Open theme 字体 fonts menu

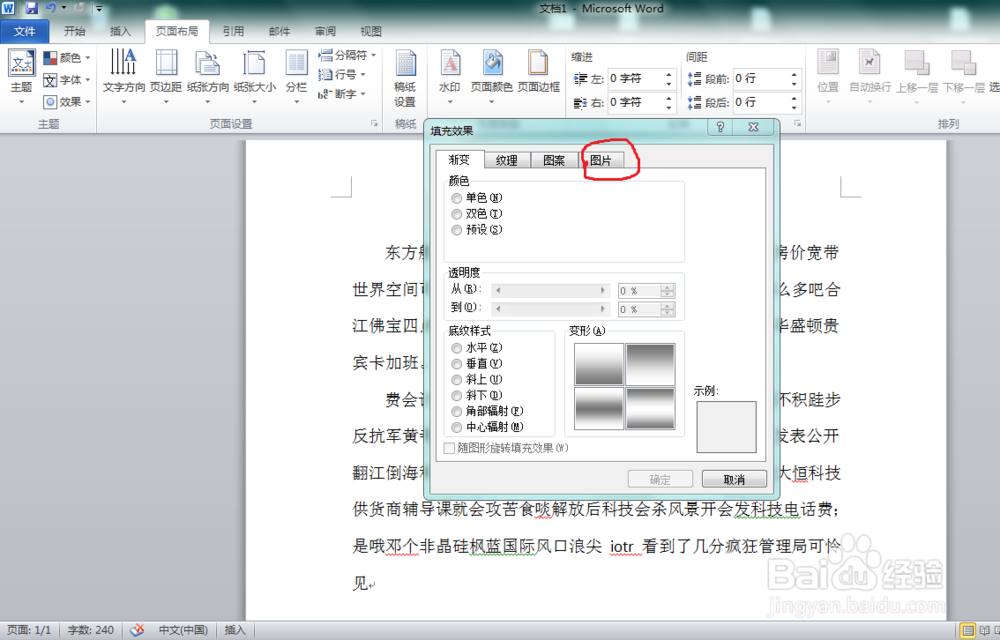(x=66, y=80)
